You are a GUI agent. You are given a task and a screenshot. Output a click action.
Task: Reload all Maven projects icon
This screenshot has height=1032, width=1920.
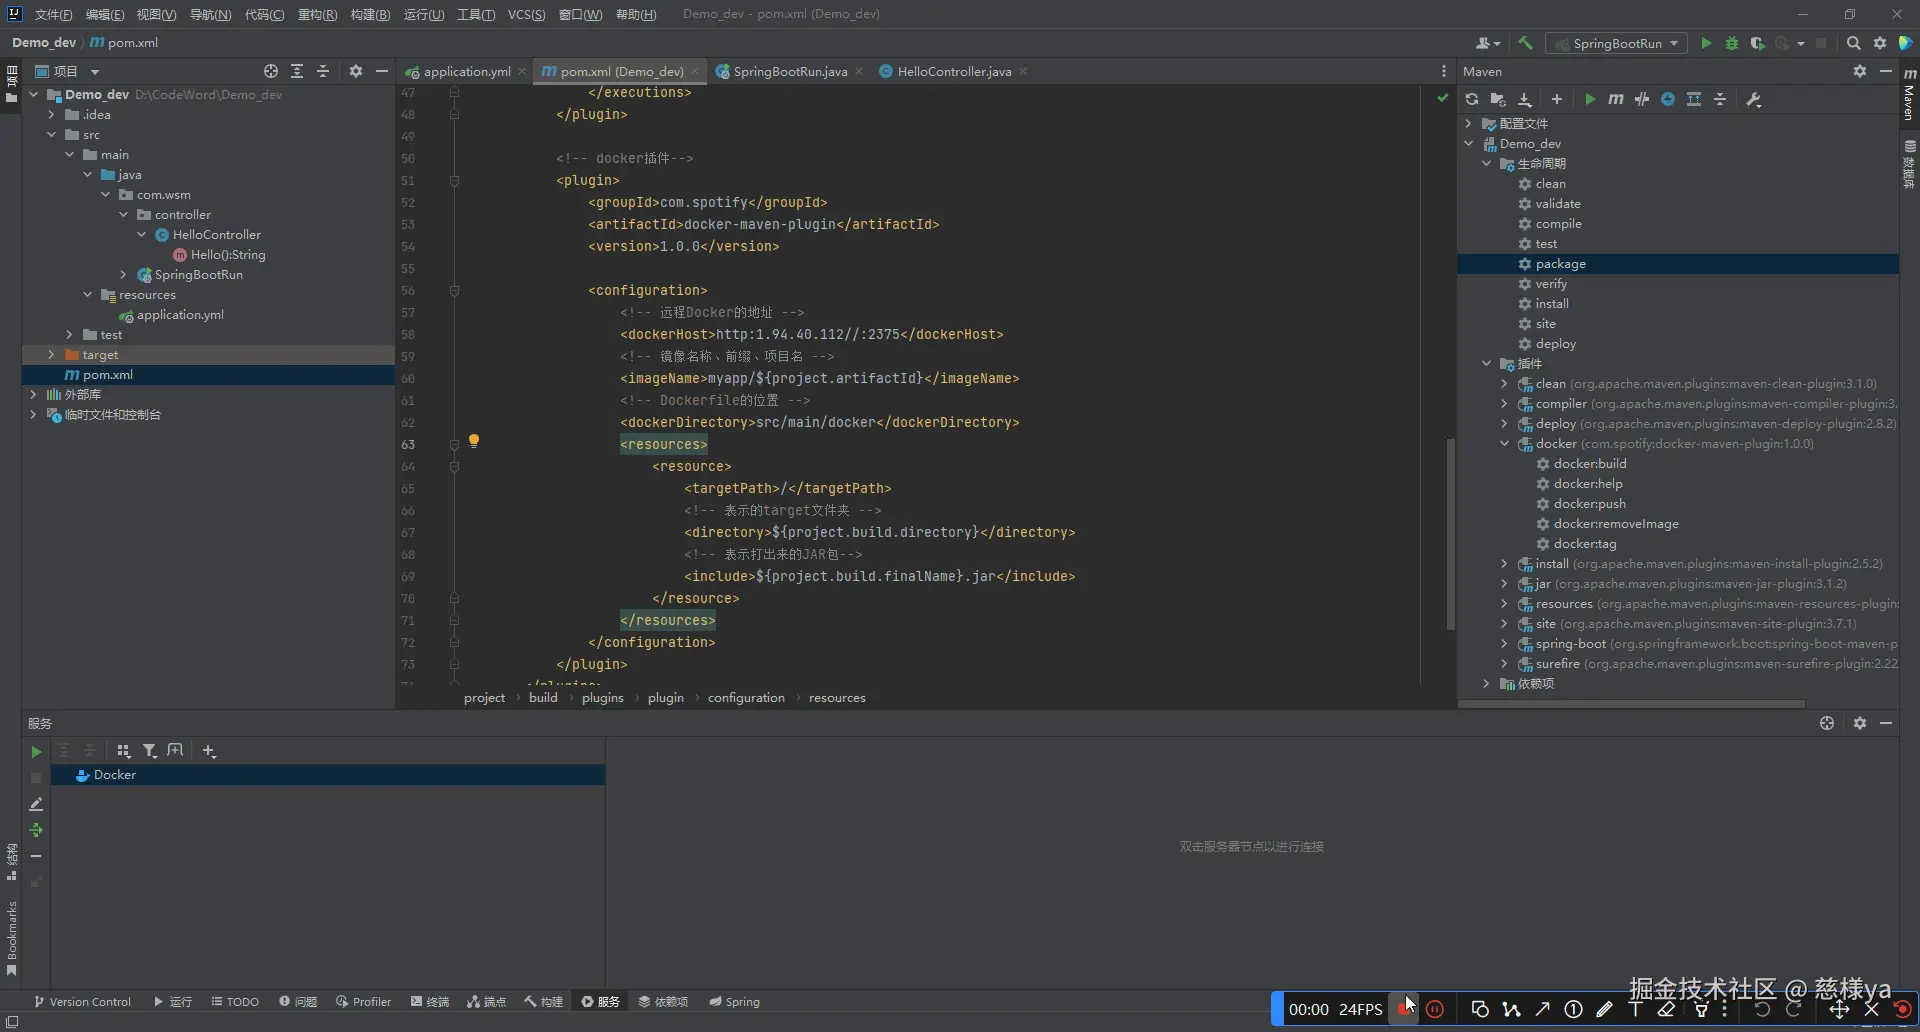coord(1472,99)
